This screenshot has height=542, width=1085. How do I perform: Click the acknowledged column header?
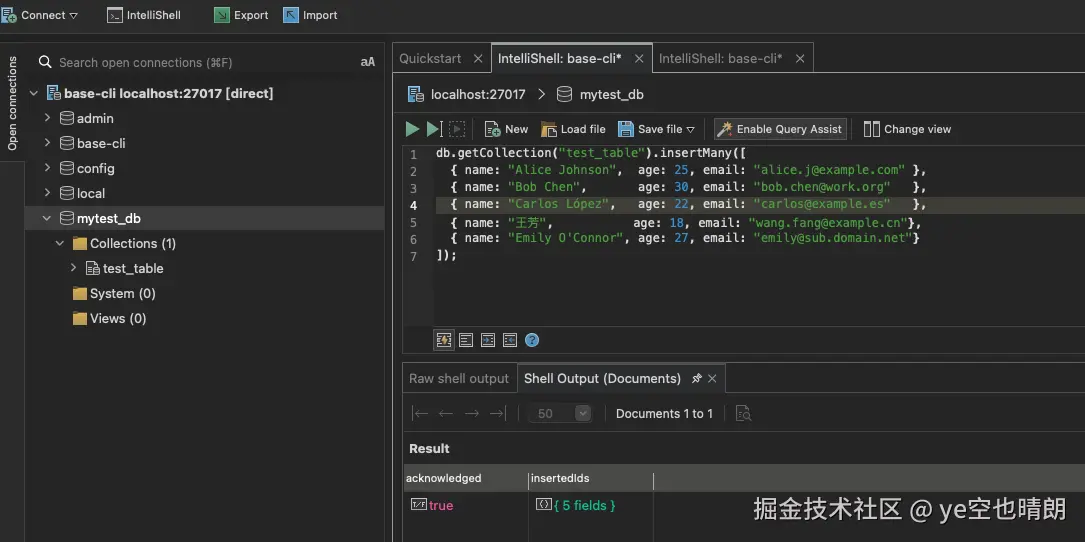click(x=466, y=478)
